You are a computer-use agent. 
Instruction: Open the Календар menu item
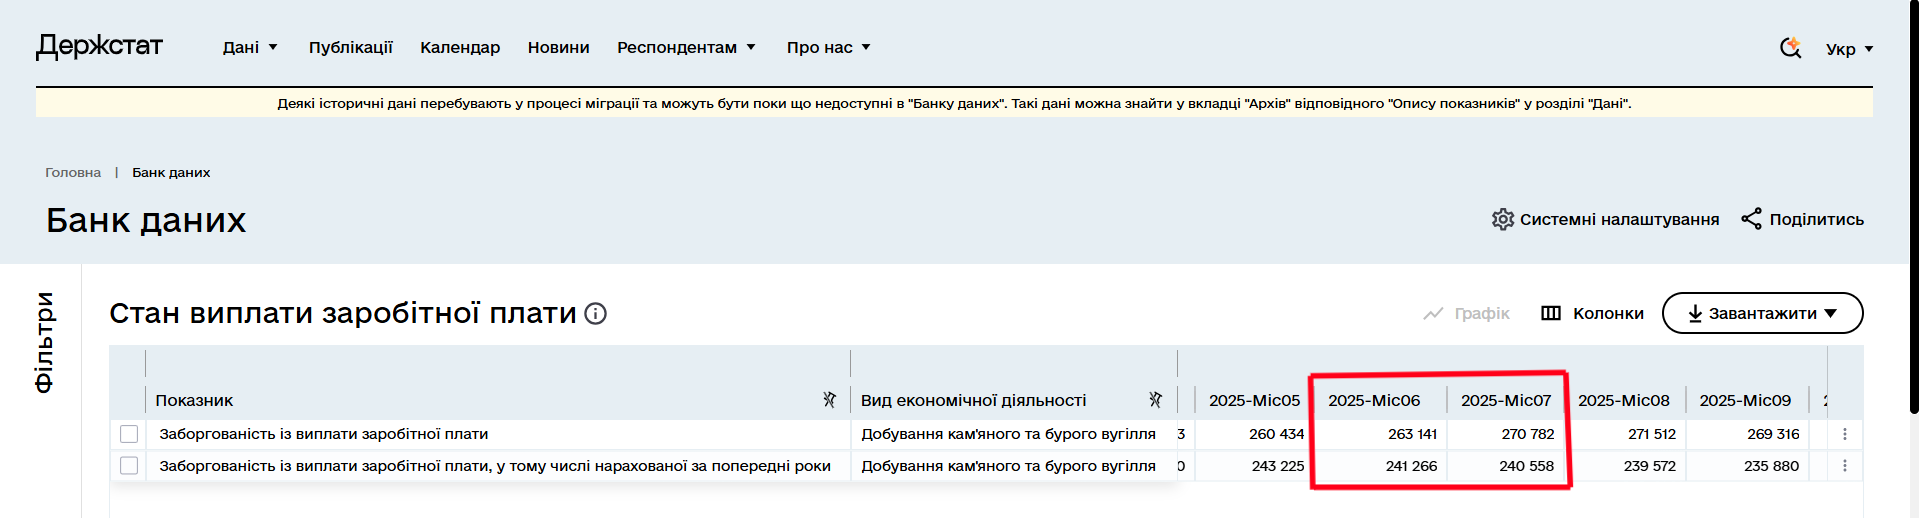click(x=460, y=47)
